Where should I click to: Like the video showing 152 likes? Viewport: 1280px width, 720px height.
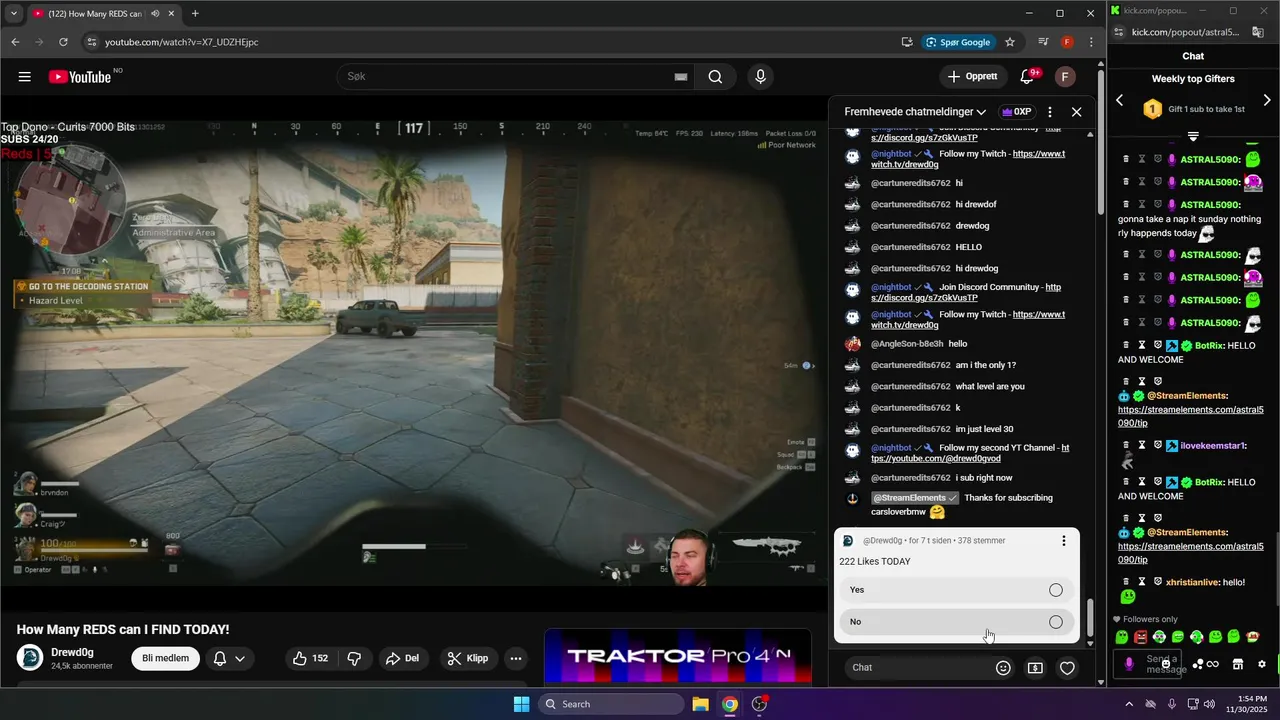point(310,658)
